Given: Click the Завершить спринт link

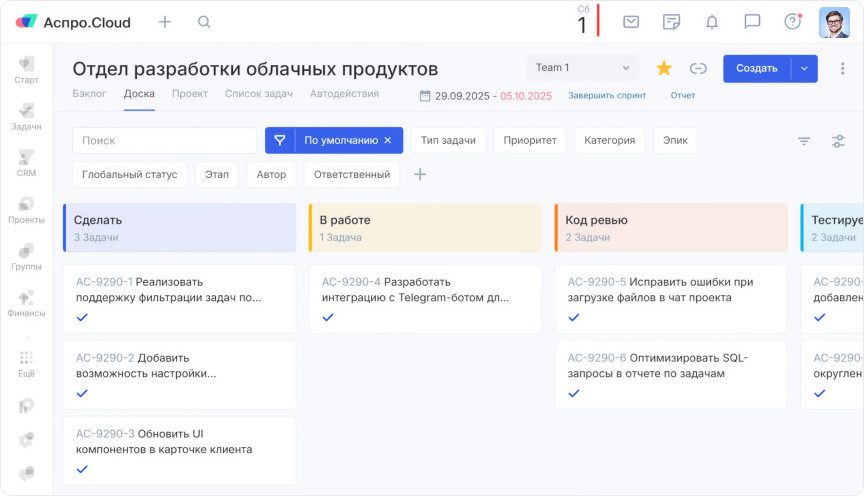Looking at the screenshot, I should 607,96.
